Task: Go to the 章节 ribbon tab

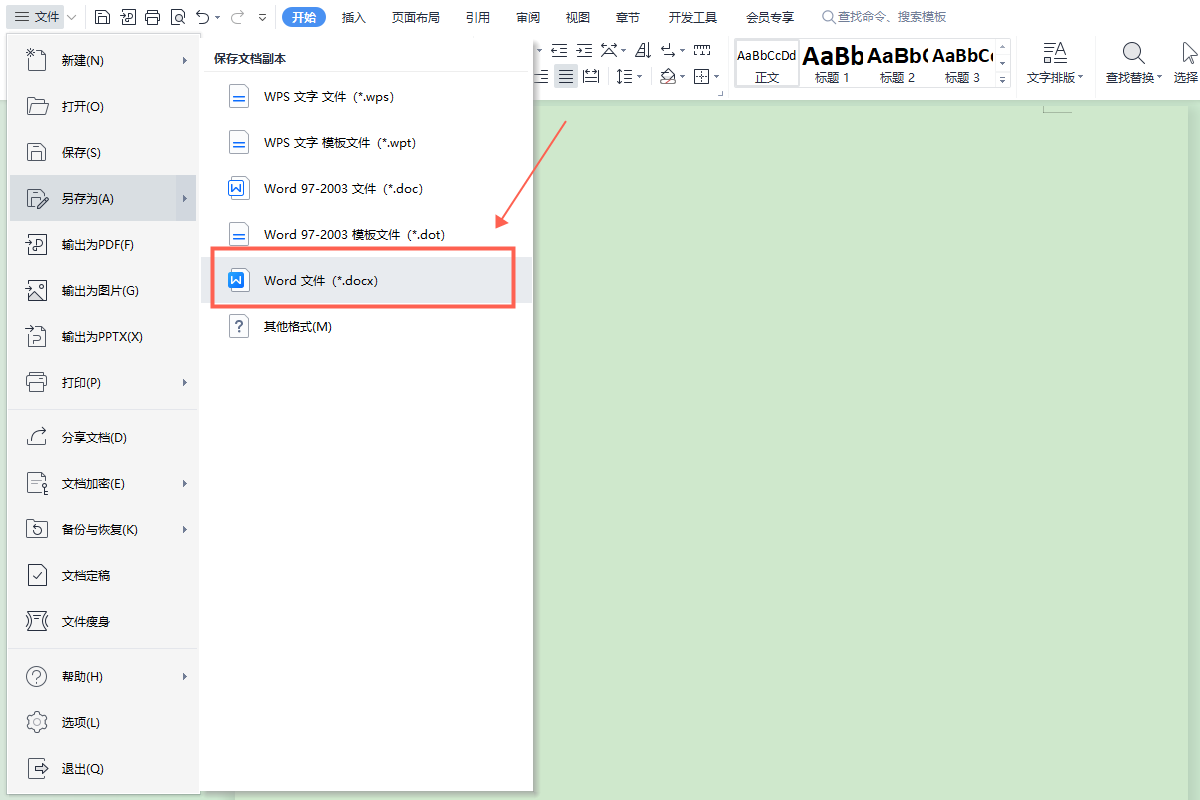Action: coord(628,17)
